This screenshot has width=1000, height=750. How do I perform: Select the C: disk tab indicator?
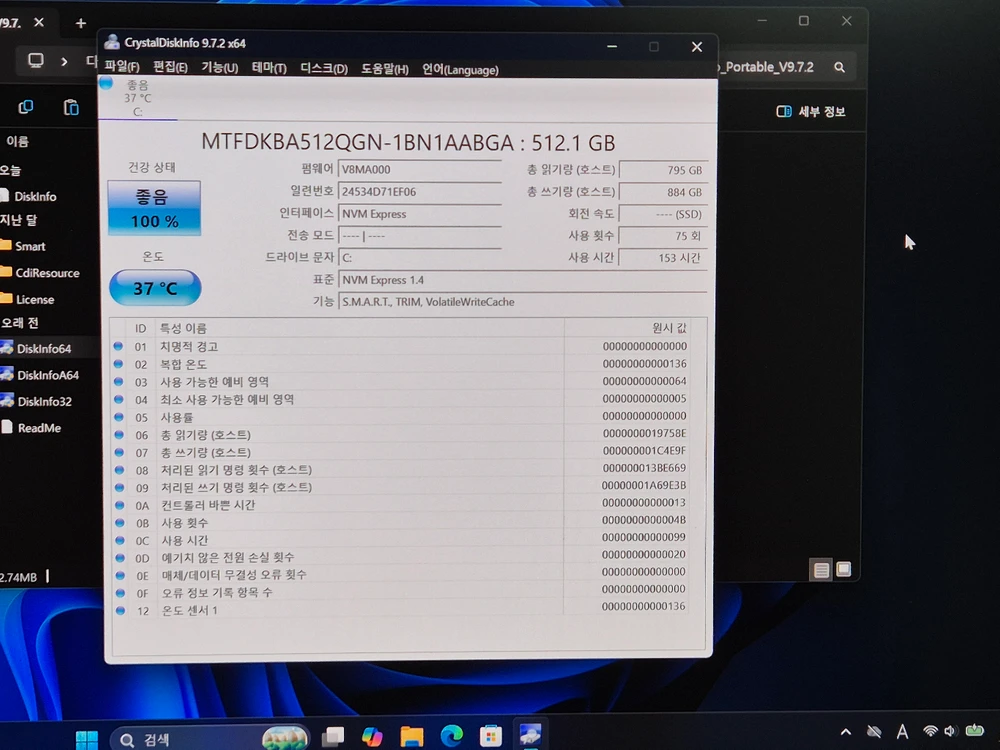(x=137, y=98)
